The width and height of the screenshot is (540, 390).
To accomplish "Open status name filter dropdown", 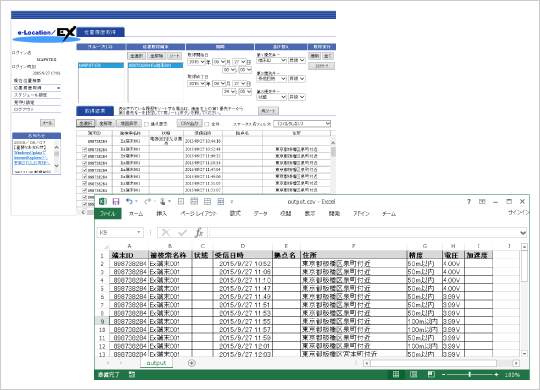I will (x=302, y=123).
